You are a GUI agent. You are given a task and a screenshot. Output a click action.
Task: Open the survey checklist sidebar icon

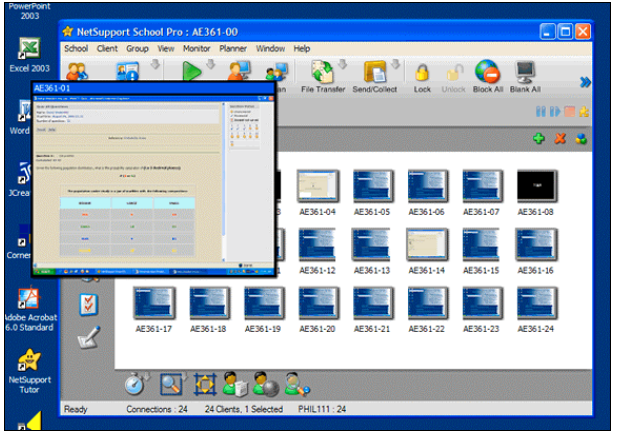click(x=88, y=302)
